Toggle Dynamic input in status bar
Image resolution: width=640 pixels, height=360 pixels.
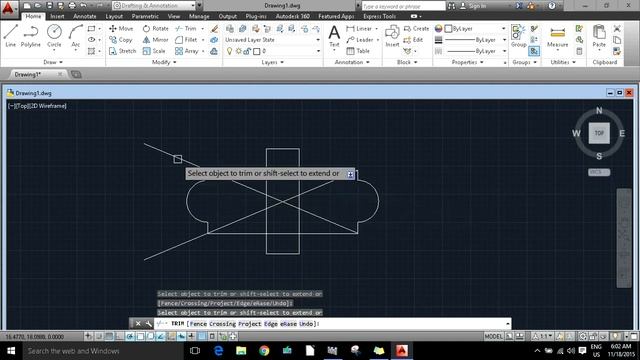181,336
